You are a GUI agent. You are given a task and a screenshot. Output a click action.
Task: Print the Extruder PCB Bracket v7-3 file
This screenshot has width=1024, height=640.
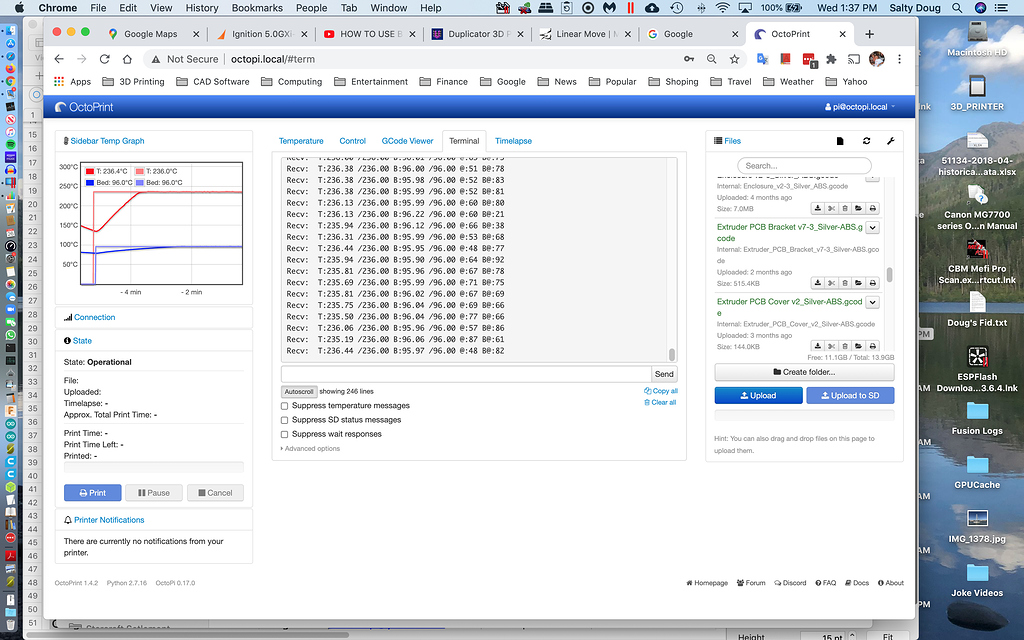point(873,284)
